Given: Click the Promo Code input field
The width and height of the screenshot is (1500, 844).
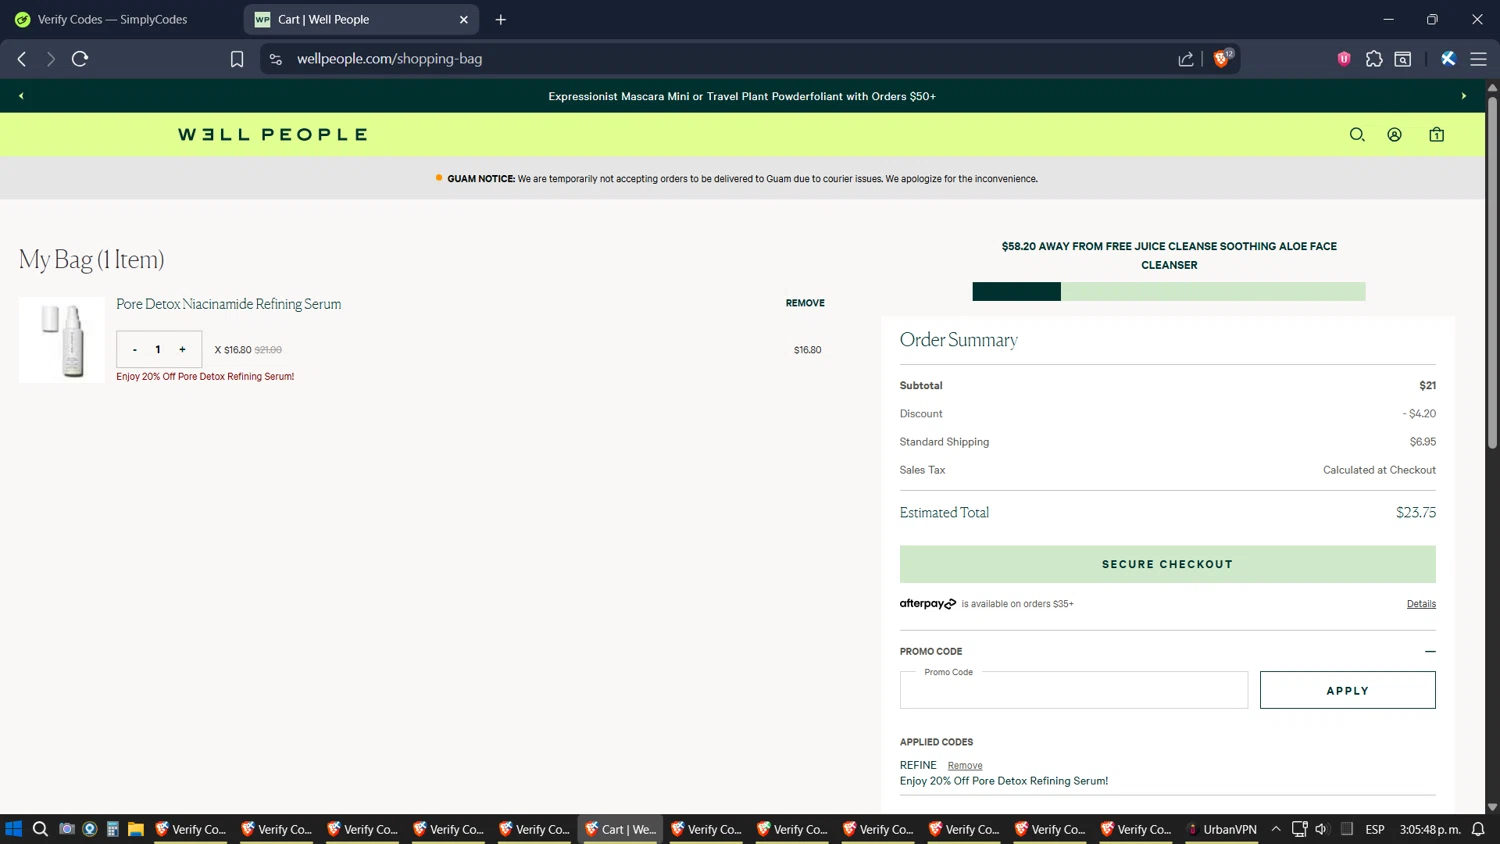Looking at the screenshot, I should click(x=1073, y=691).
